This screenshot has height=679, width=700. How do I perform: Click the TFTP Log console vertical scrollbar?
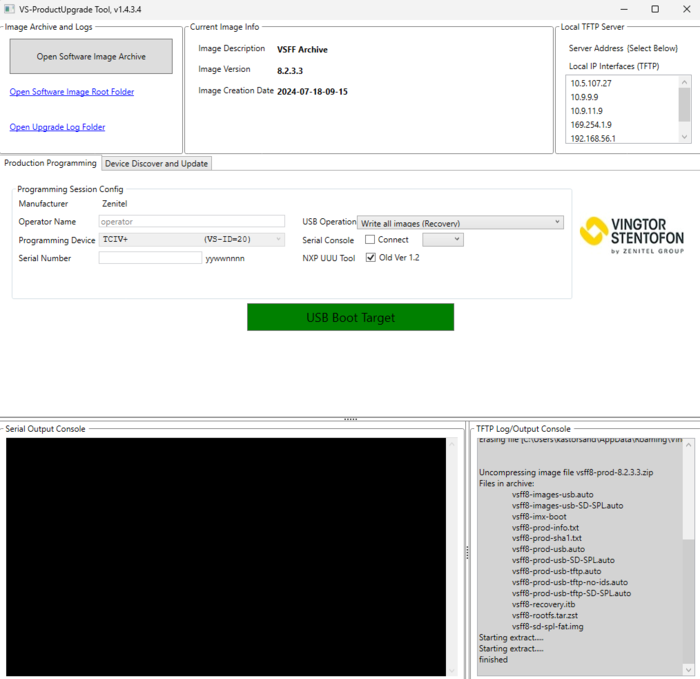click(687, 550)
